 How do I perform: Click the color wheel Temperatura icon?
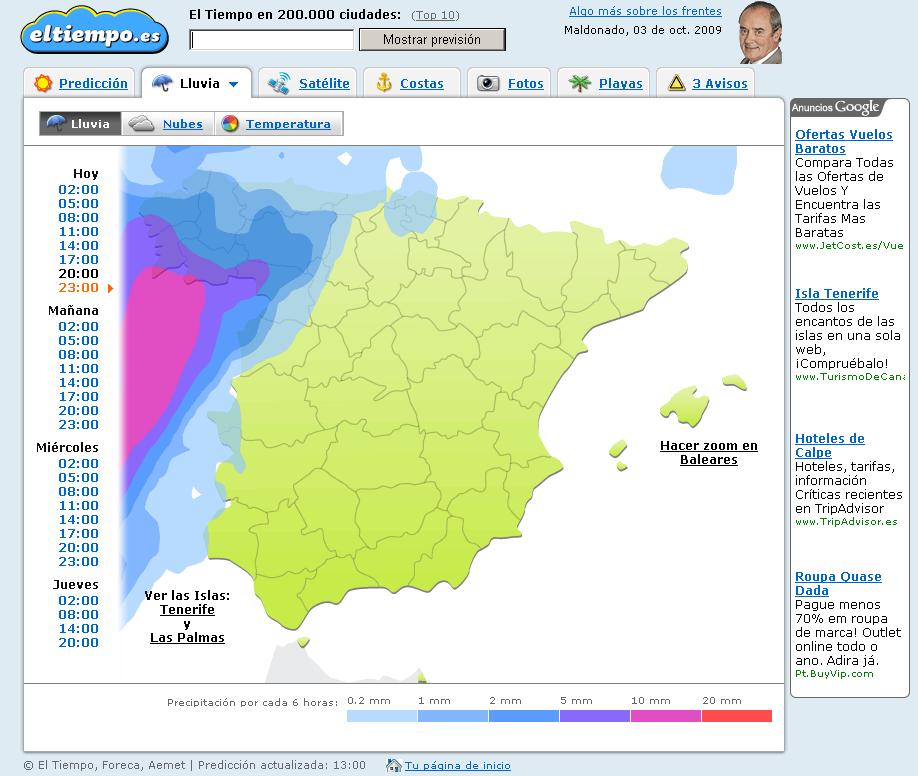pyautogui.click(x=230, y=124)
